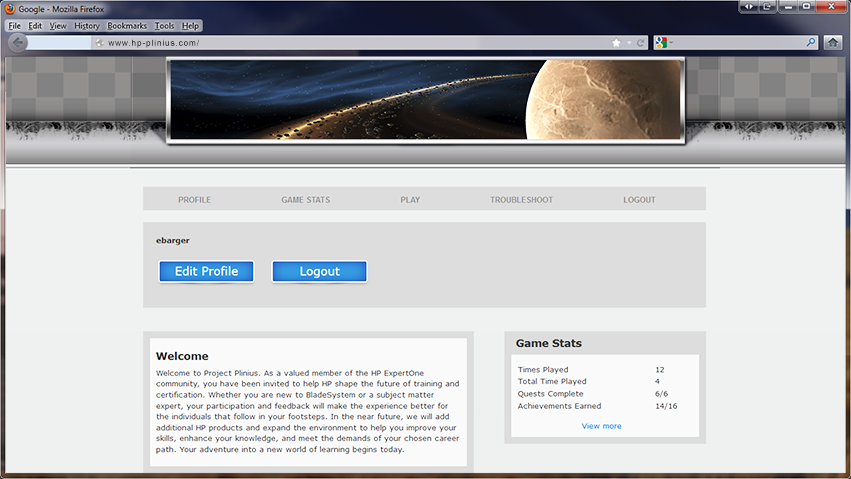This screenshot has height=479, width=851.
Task: Open the Bookmarks menu
Action: click(127, 25)
